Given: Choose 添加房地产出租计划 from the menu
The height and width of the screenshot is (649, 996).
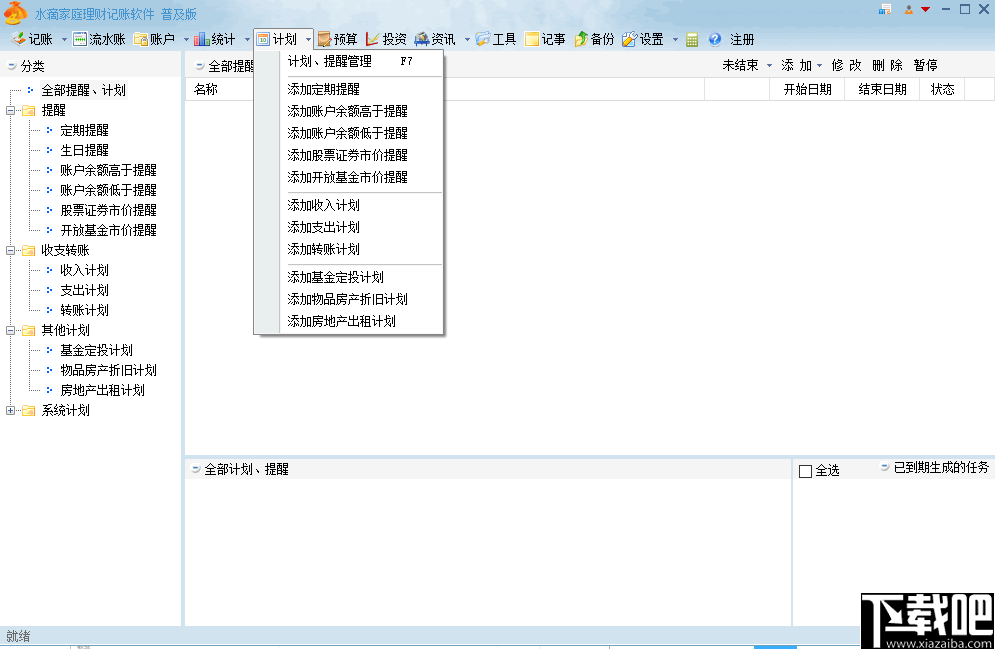Looking at the screenshot, I should point(361,321).
